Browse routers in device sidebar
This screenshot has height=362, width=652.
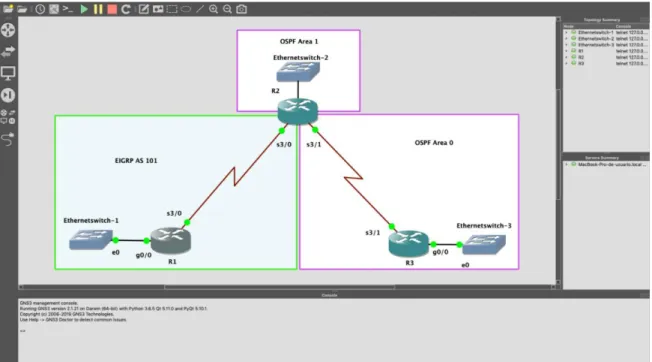point(8,30)
